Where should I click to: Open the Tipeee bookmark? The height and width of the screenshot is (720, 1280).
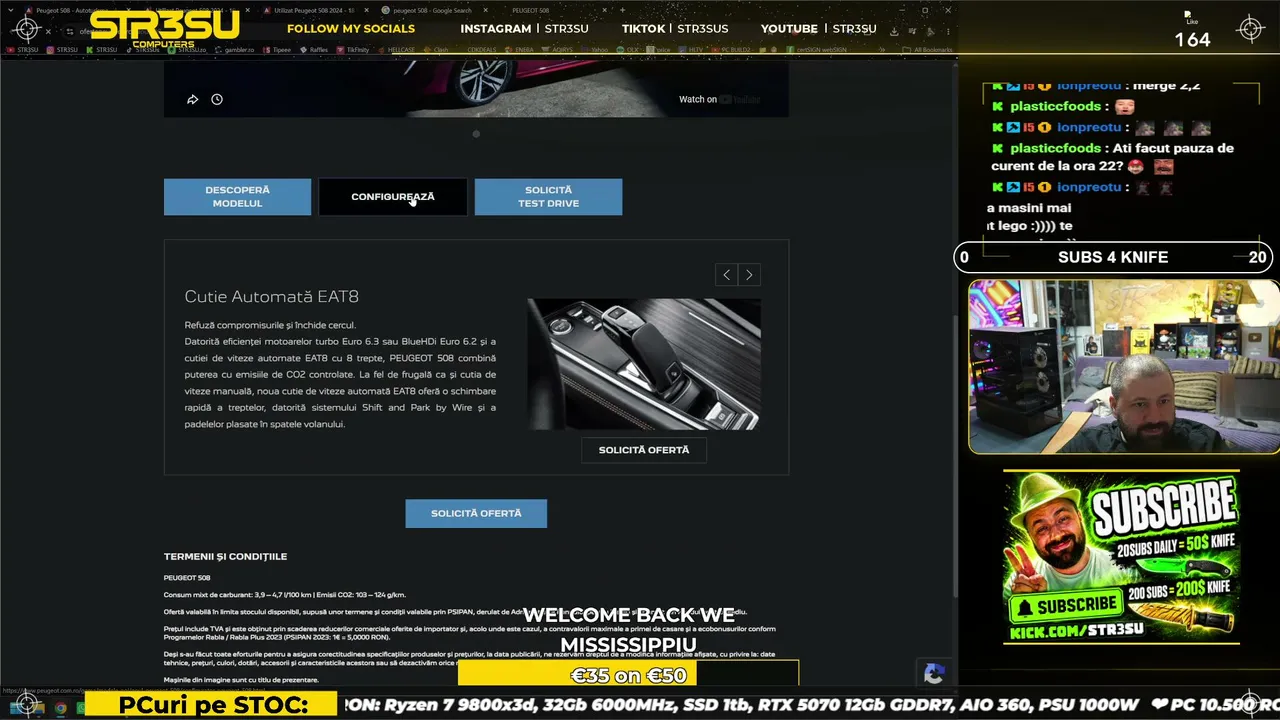click(277, 49)
